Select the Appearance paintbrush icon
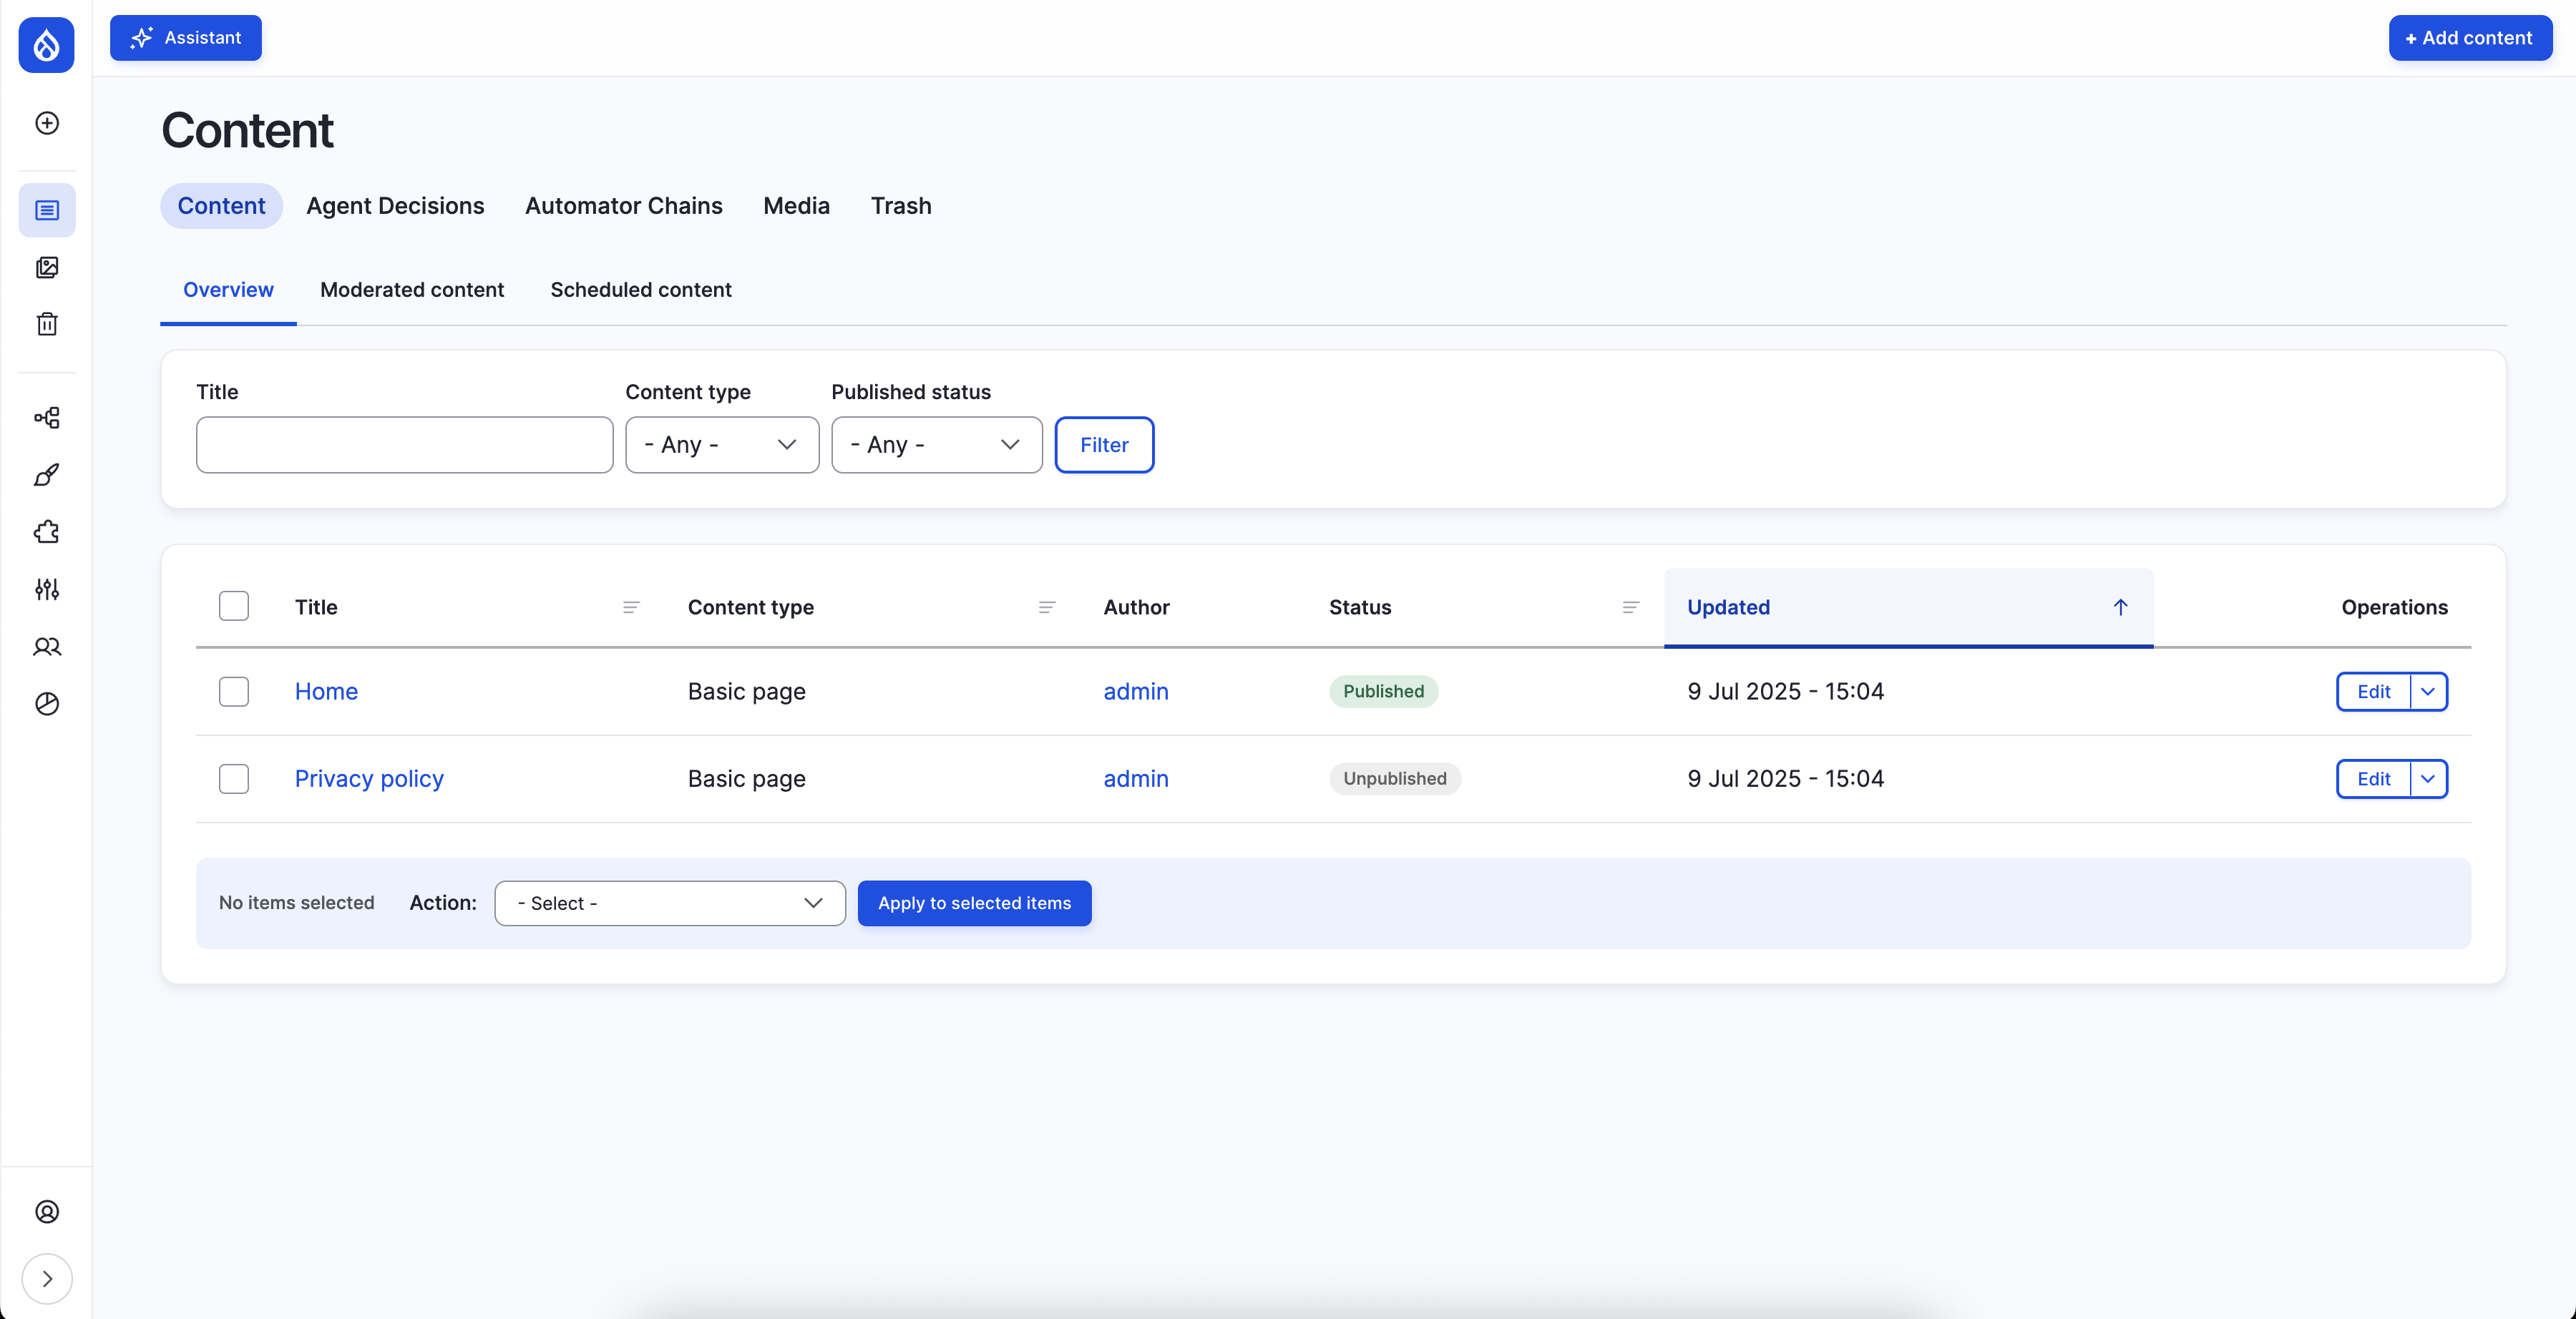 [47, 475]
